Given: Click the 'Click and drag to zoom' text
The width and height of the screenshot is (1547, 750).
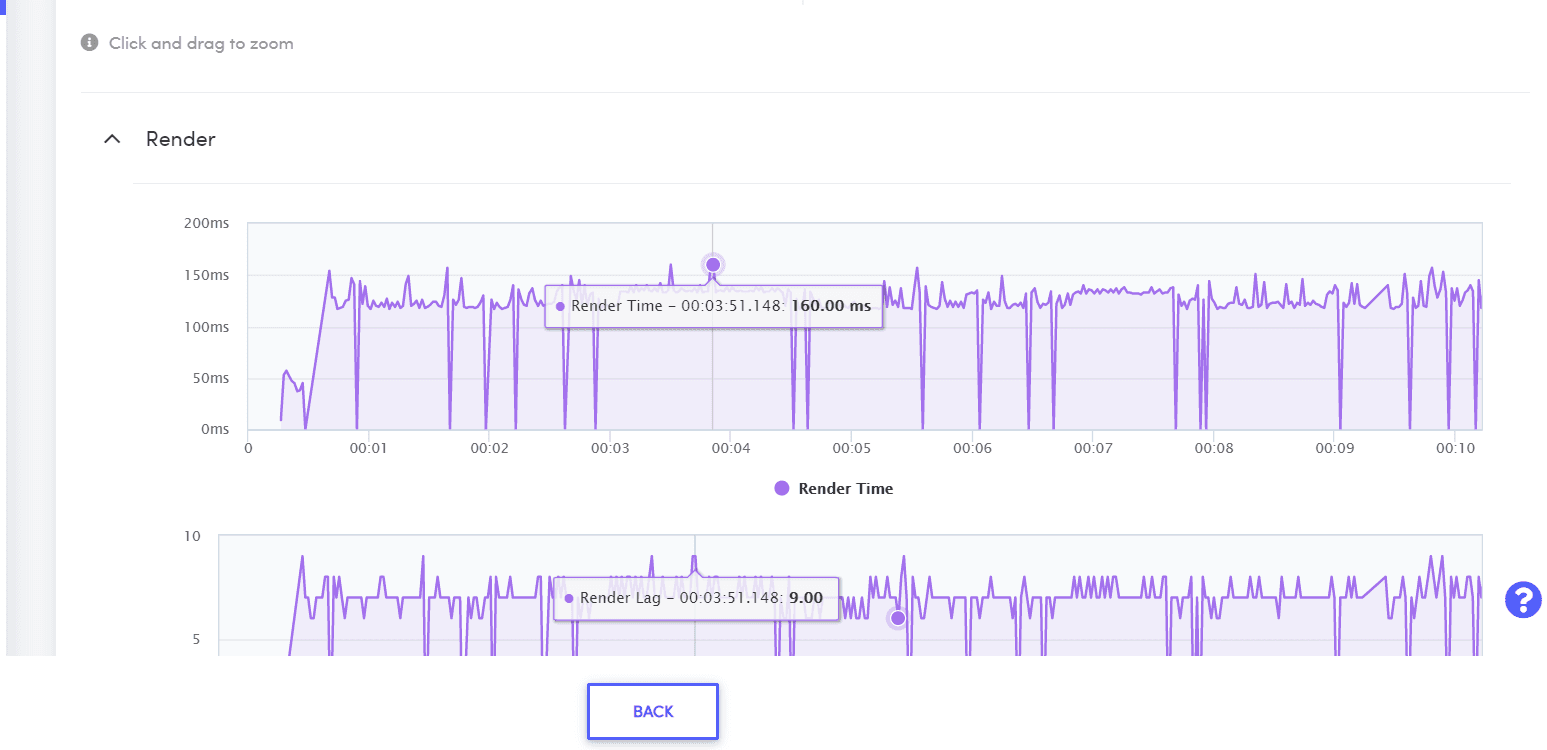Looking at the screenshot, I should coord(201,43).
